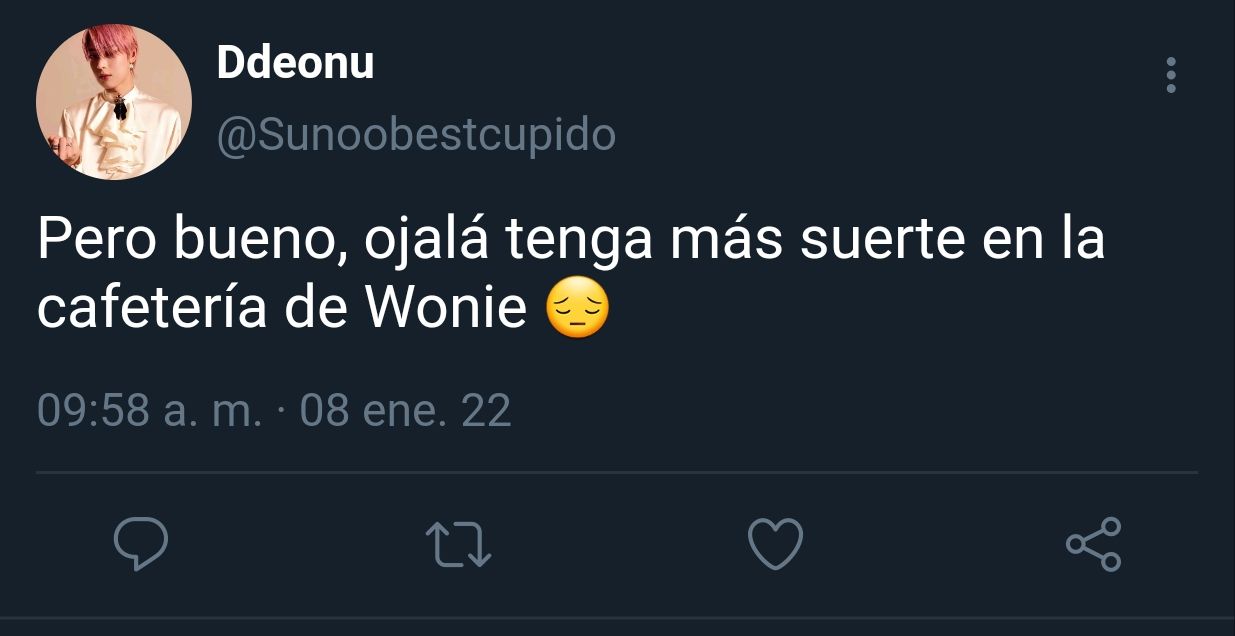
Task: Open the reply speech bubble icon
Action: 140,544
